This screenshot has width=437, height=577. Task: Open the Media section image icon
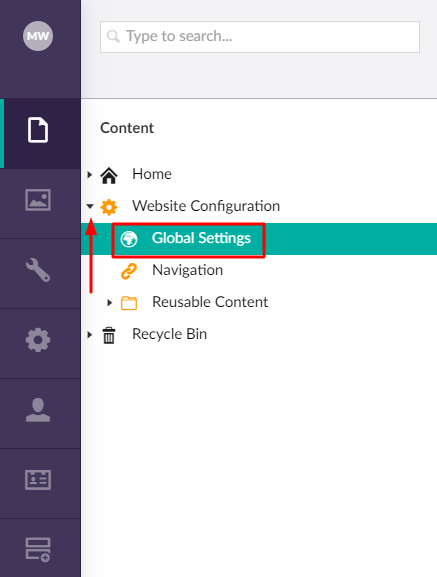[38, 200]
